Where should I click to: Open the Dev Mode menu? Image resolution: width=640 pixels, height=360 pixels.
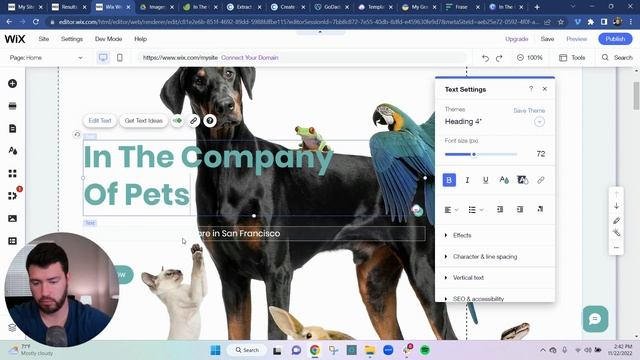coord(109,39)
